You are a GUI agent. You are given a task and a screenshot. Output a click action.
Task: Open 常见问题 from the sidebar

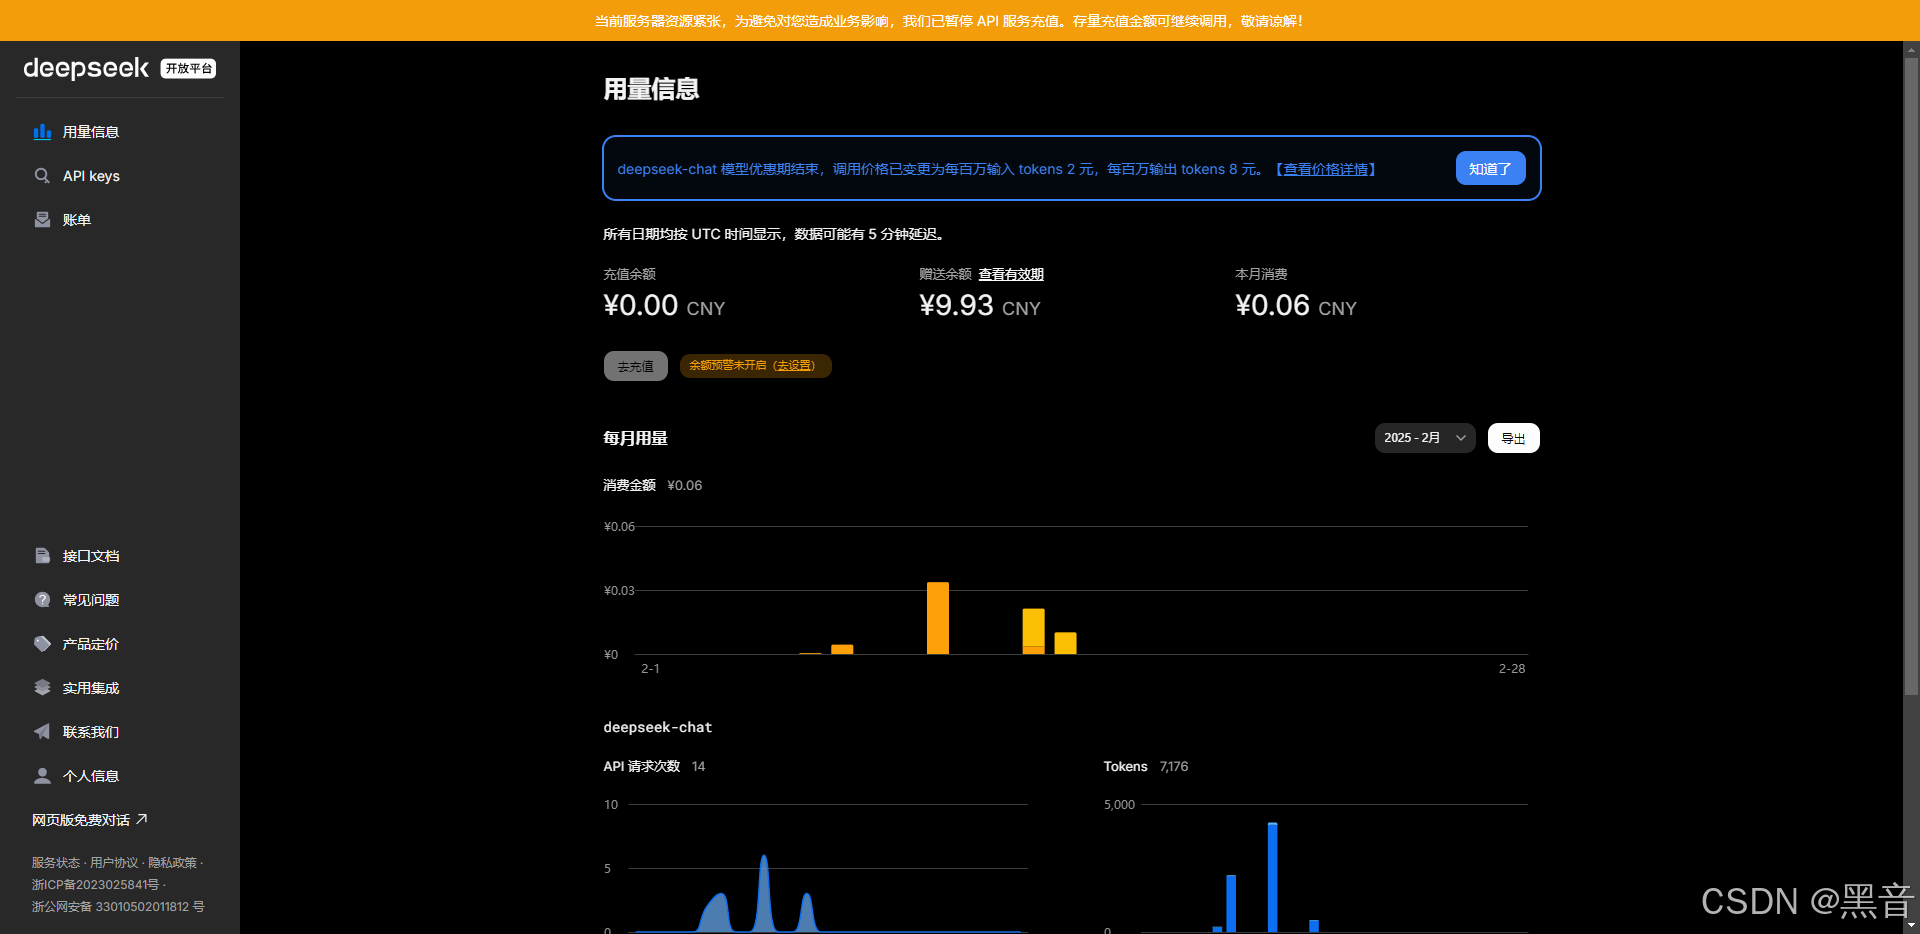pos(120,600)
